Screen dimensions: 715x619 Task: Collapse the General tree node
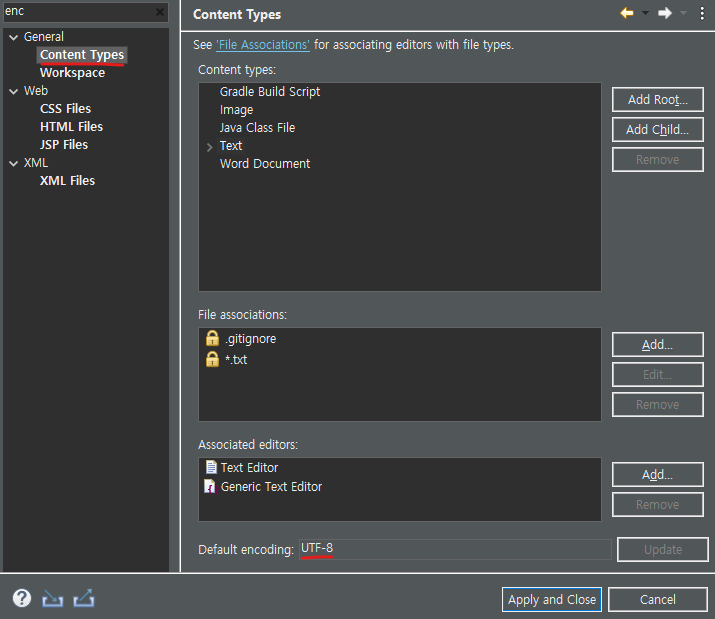[14, 37]
